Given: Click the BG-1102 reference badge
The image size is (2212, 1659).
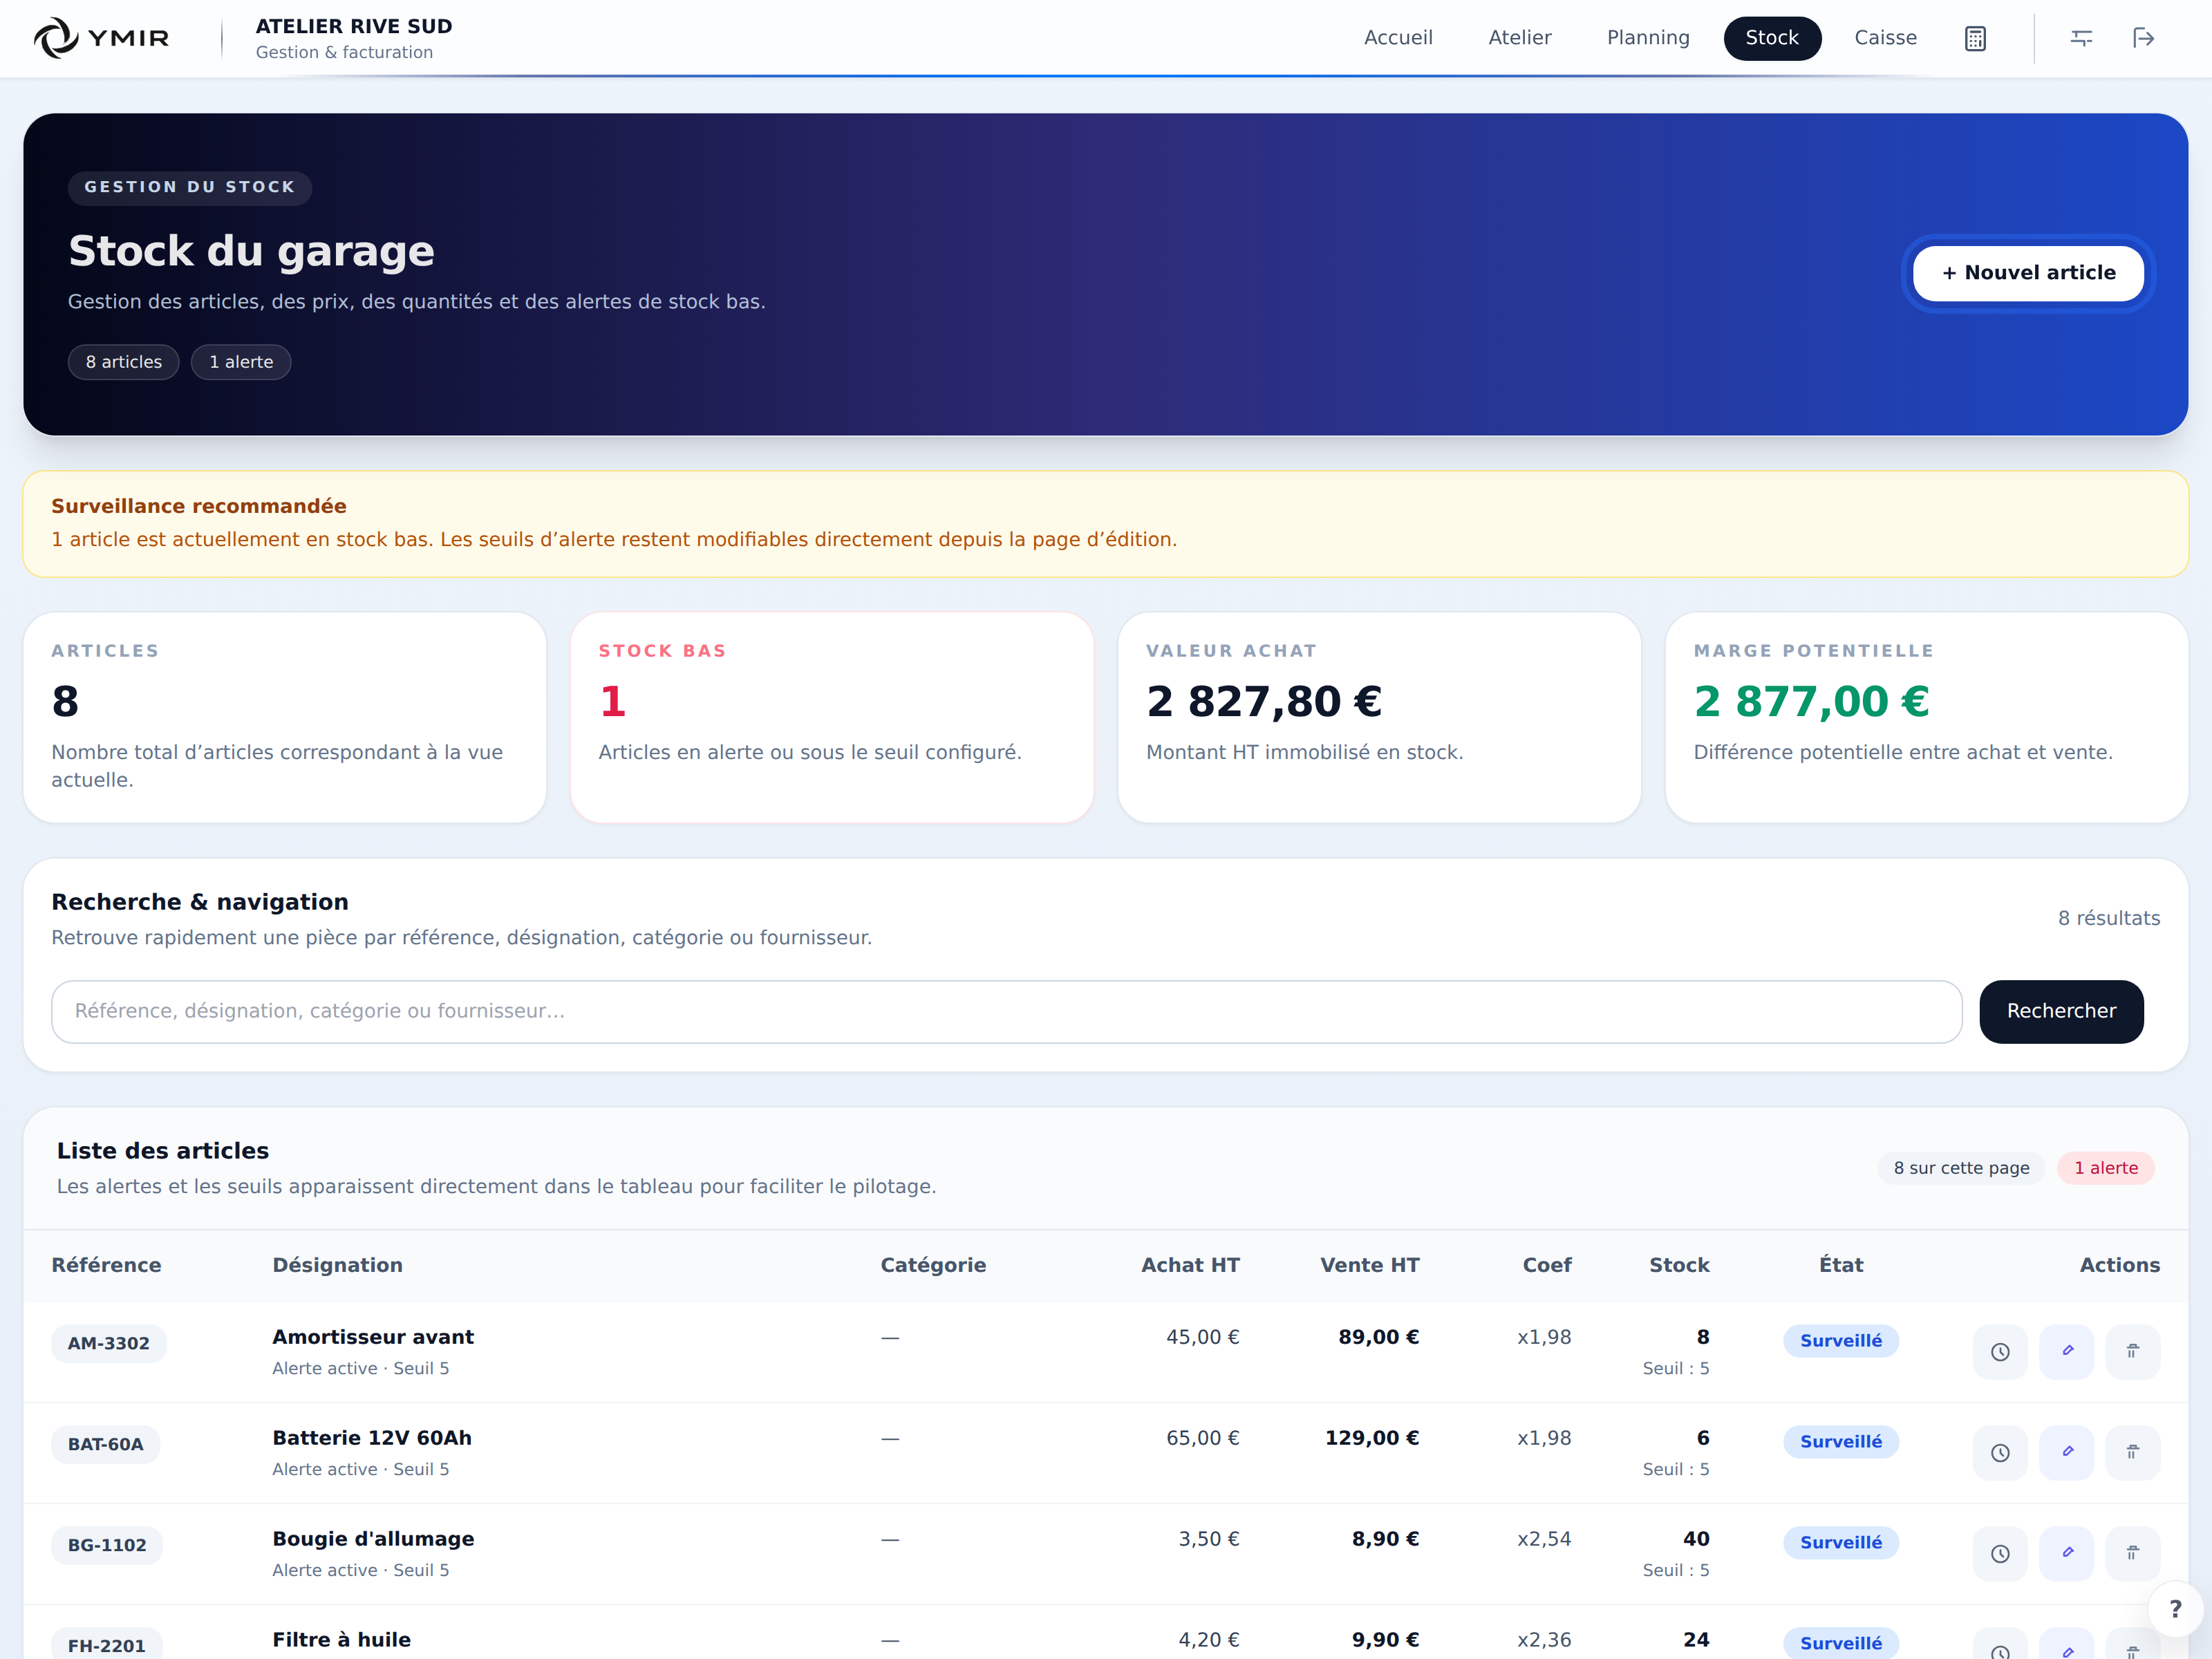Looking at the screenshot, I should [x=107, y=1545].
